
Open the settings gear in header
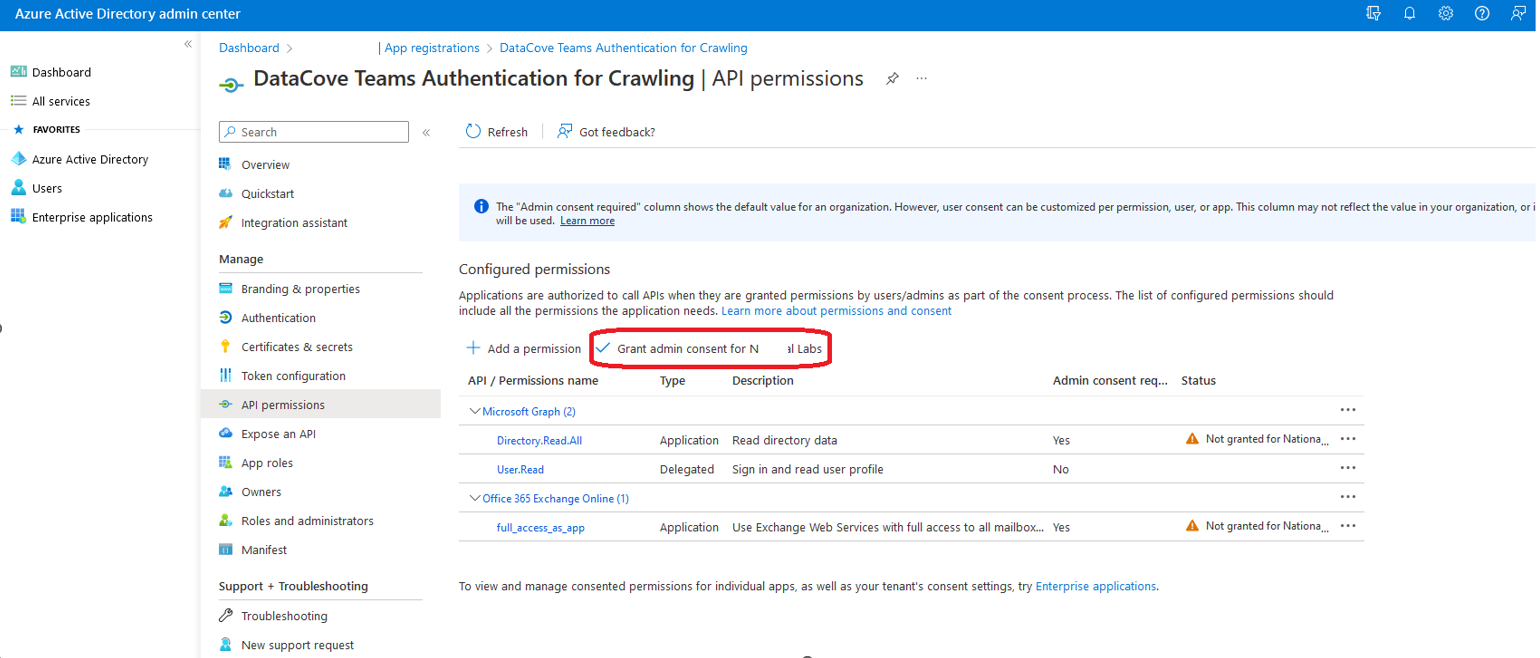pyautogui.click(x=1446, y=14)
